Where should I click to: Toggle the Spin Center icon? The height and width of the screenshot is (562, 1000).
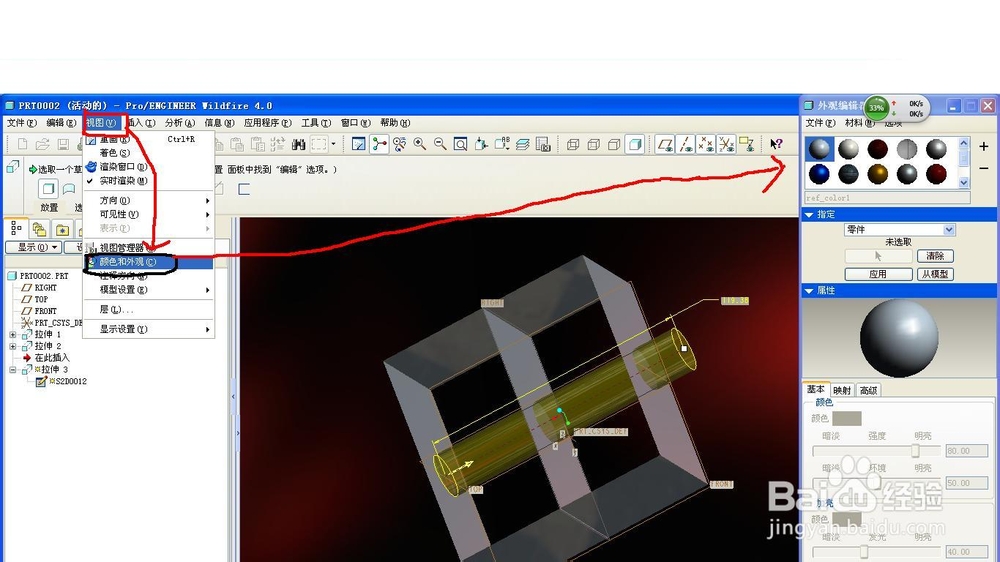[379, 145]
